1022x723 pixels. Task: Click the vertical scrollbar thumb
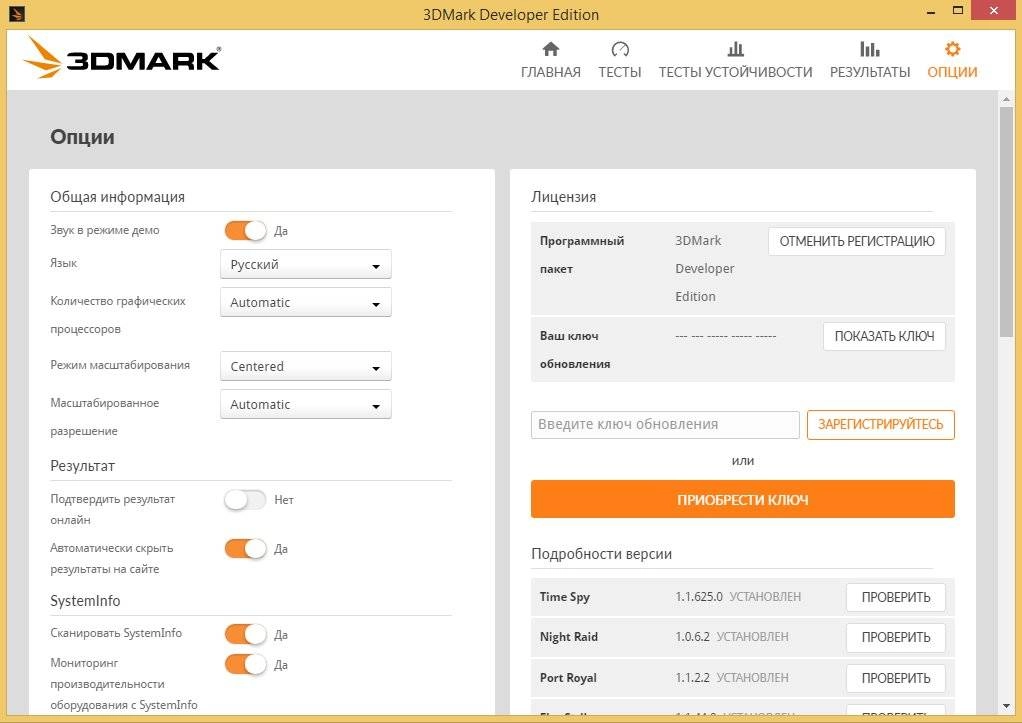(x=1006, y=222)
